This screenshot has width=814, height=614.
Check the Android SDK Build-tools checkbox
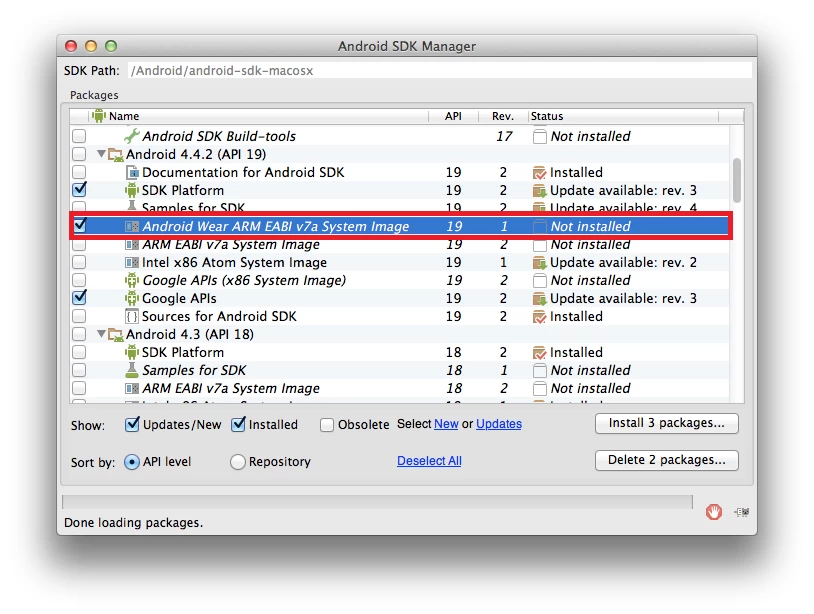(79, 136)
